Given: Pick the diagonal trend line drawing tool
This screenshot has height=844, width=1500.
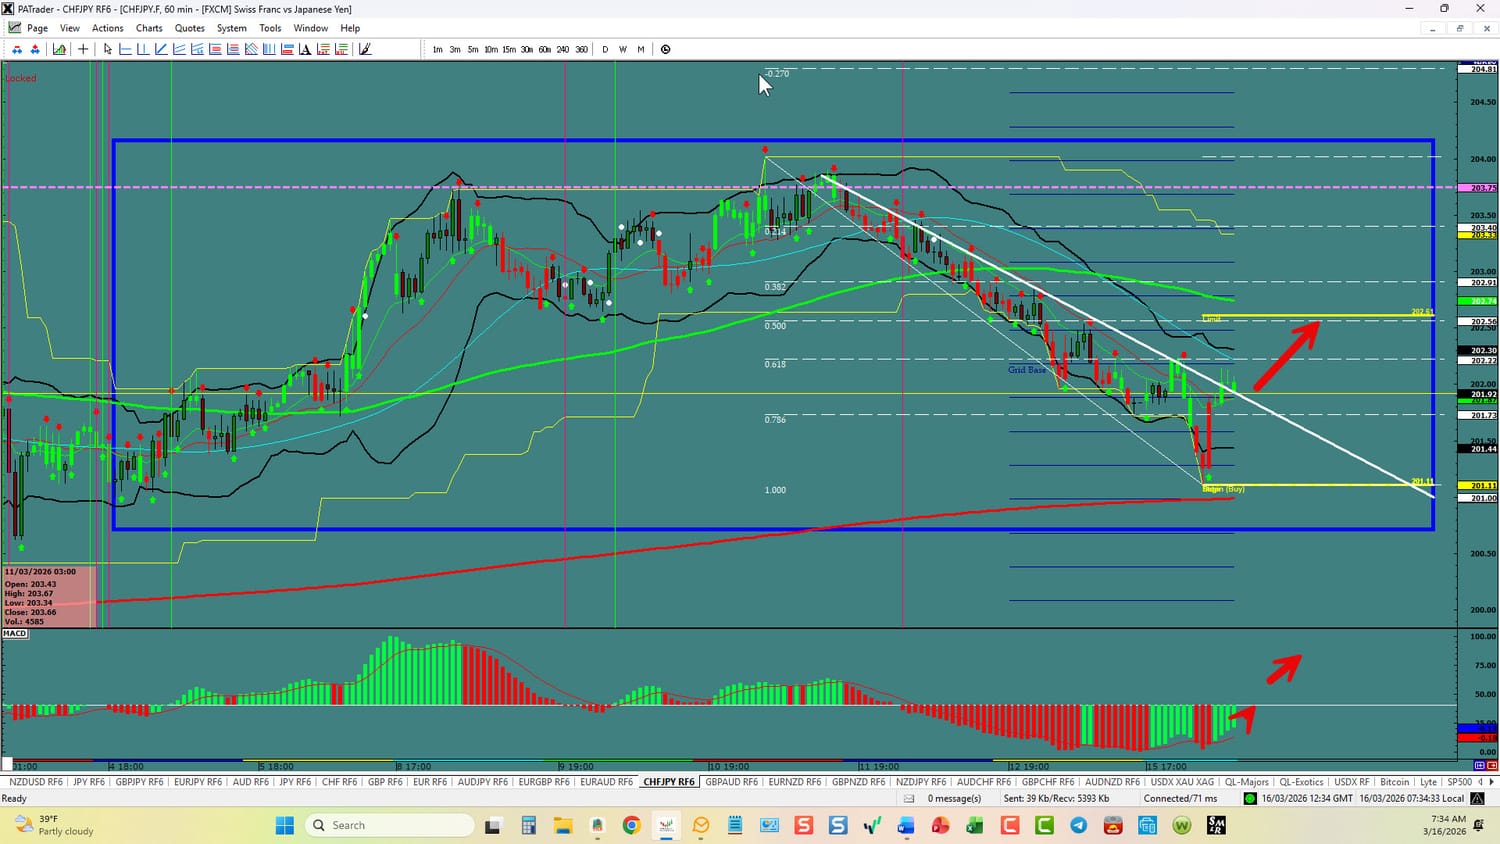Looking at the screenshot, I should click(x=161, y=49).
